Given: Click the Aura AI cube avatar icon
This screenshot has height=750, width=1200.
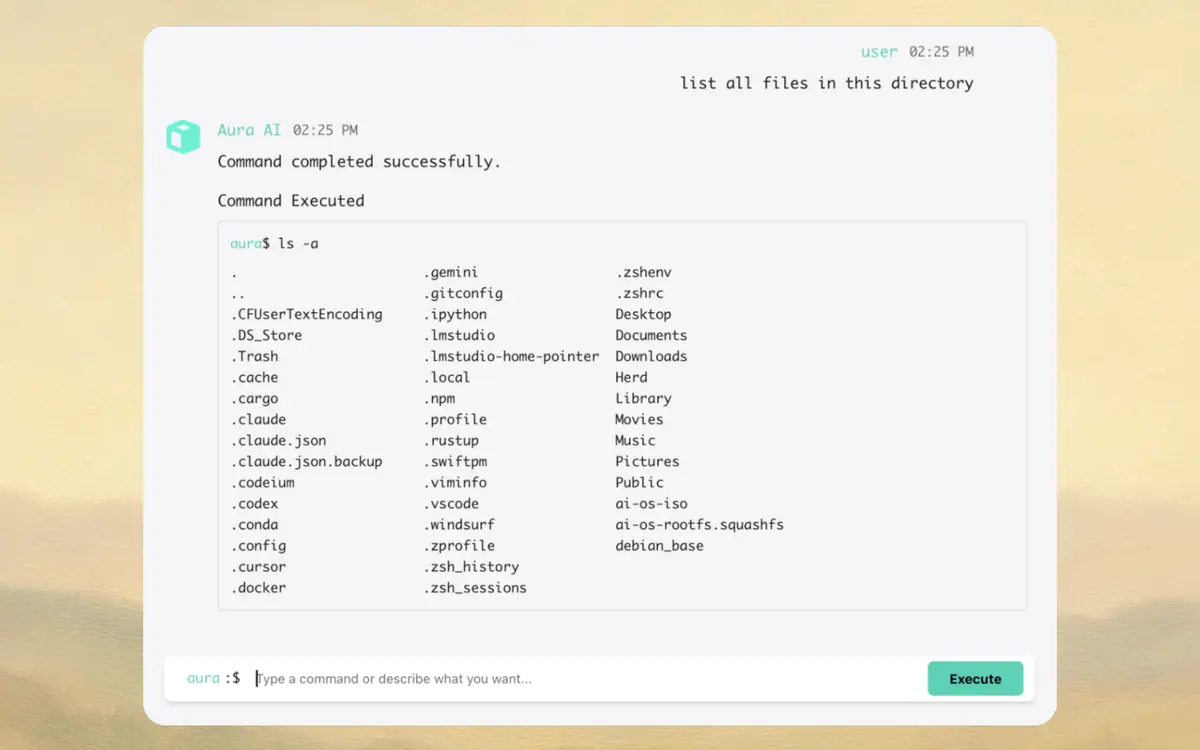Looking at the screenshot, I should (x=183, y=137).
